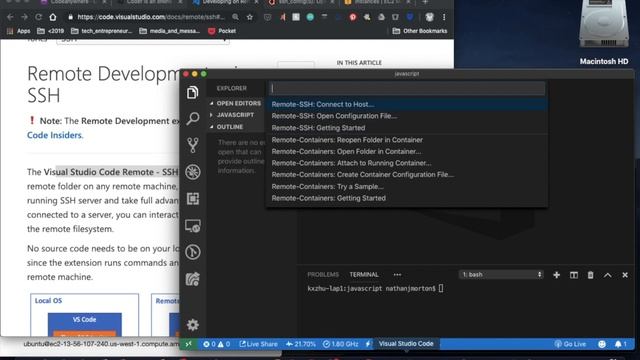Screen dimensions: 640x360
Task: Open the GitLens activity bar icon
Action: point(192,252)
